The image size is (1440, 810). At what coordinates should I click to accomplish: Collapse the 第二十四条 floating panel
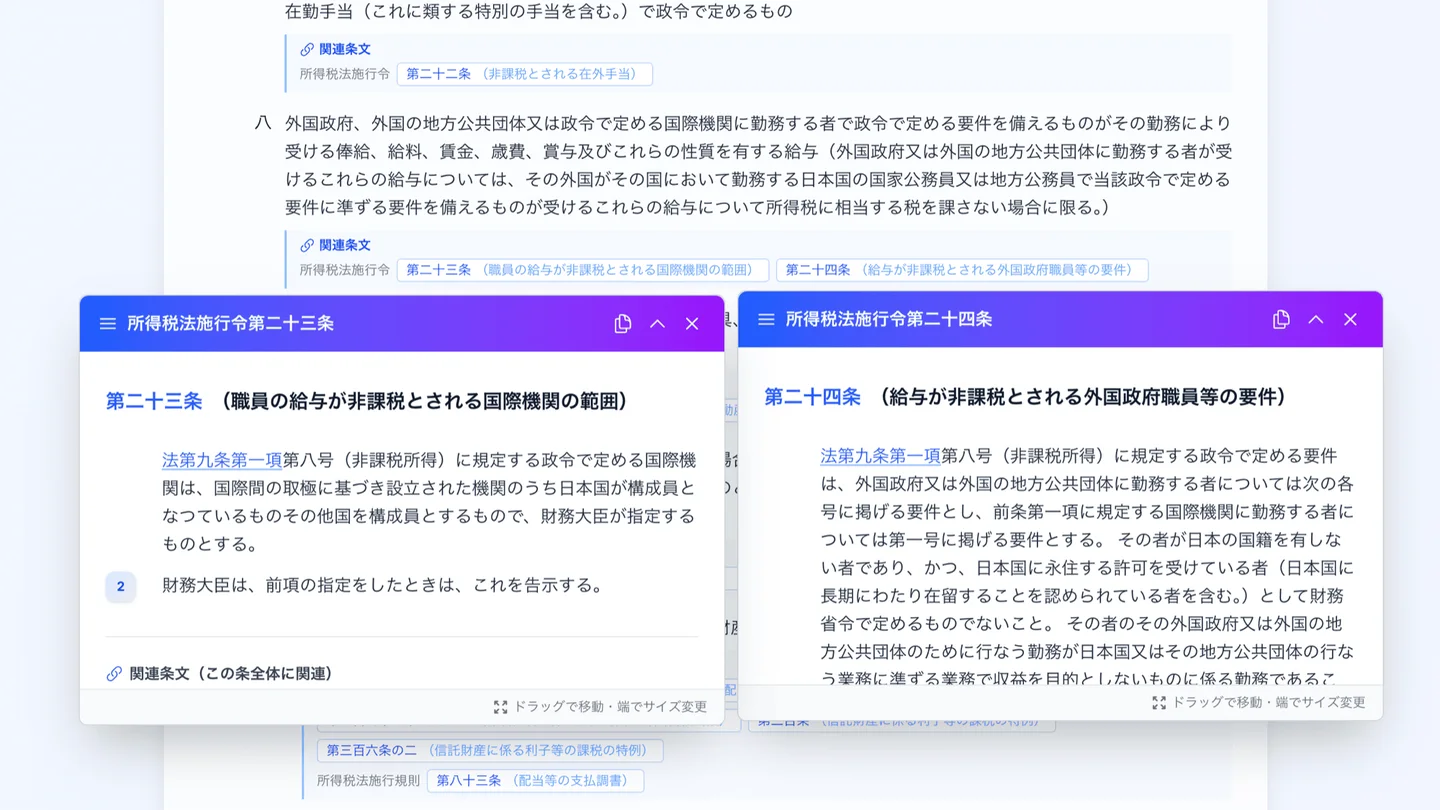pos(1316,320)
